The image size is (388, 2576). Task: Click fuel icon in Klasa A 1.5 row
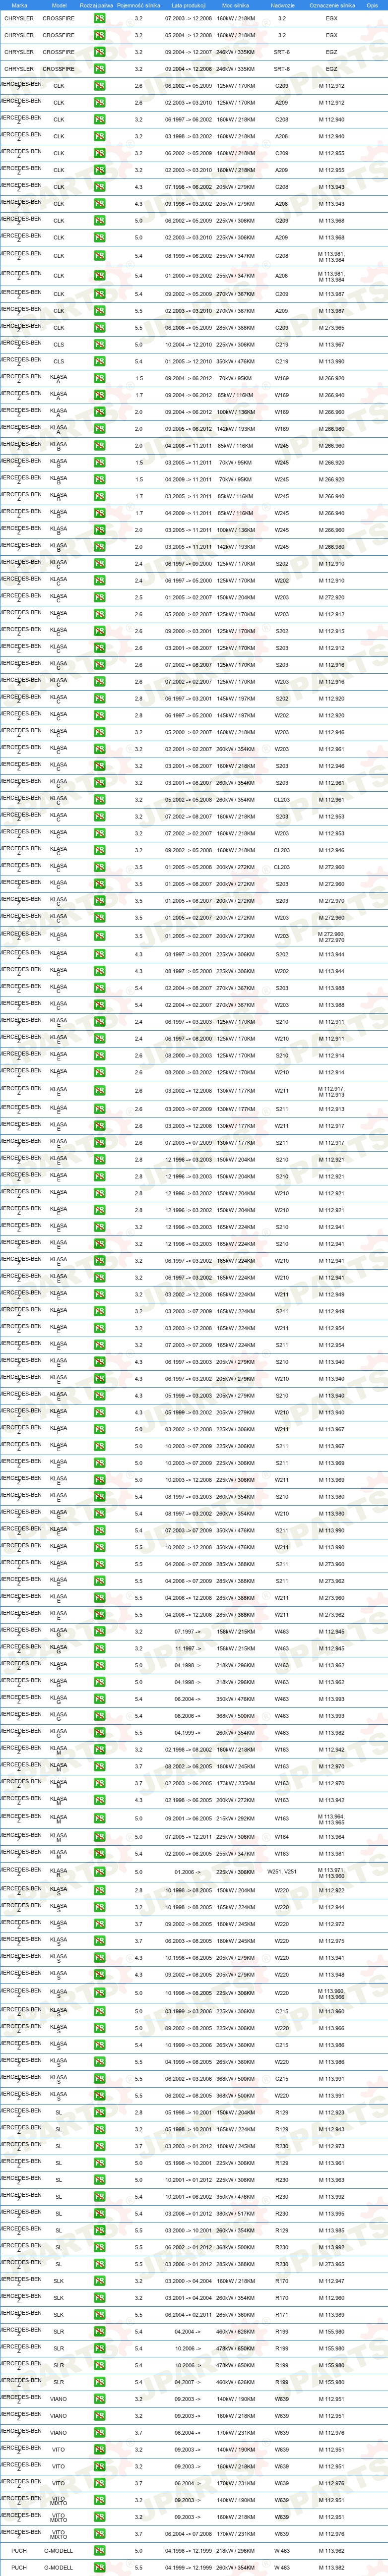[99, 378]
